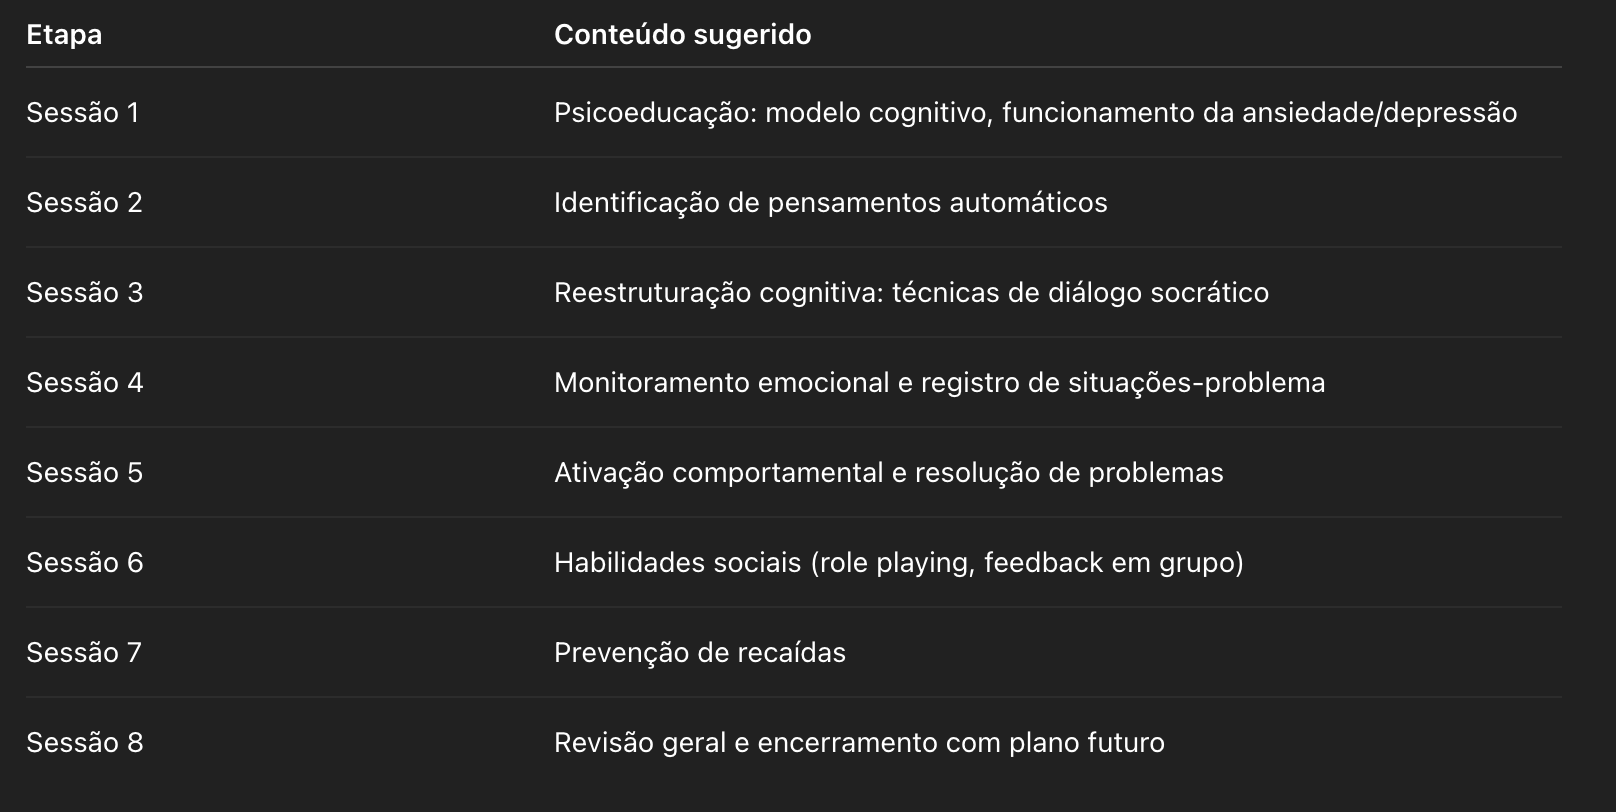Select the Sessão 4 cell
This screenshot has width=1616, height=812.
coord(85,383)
